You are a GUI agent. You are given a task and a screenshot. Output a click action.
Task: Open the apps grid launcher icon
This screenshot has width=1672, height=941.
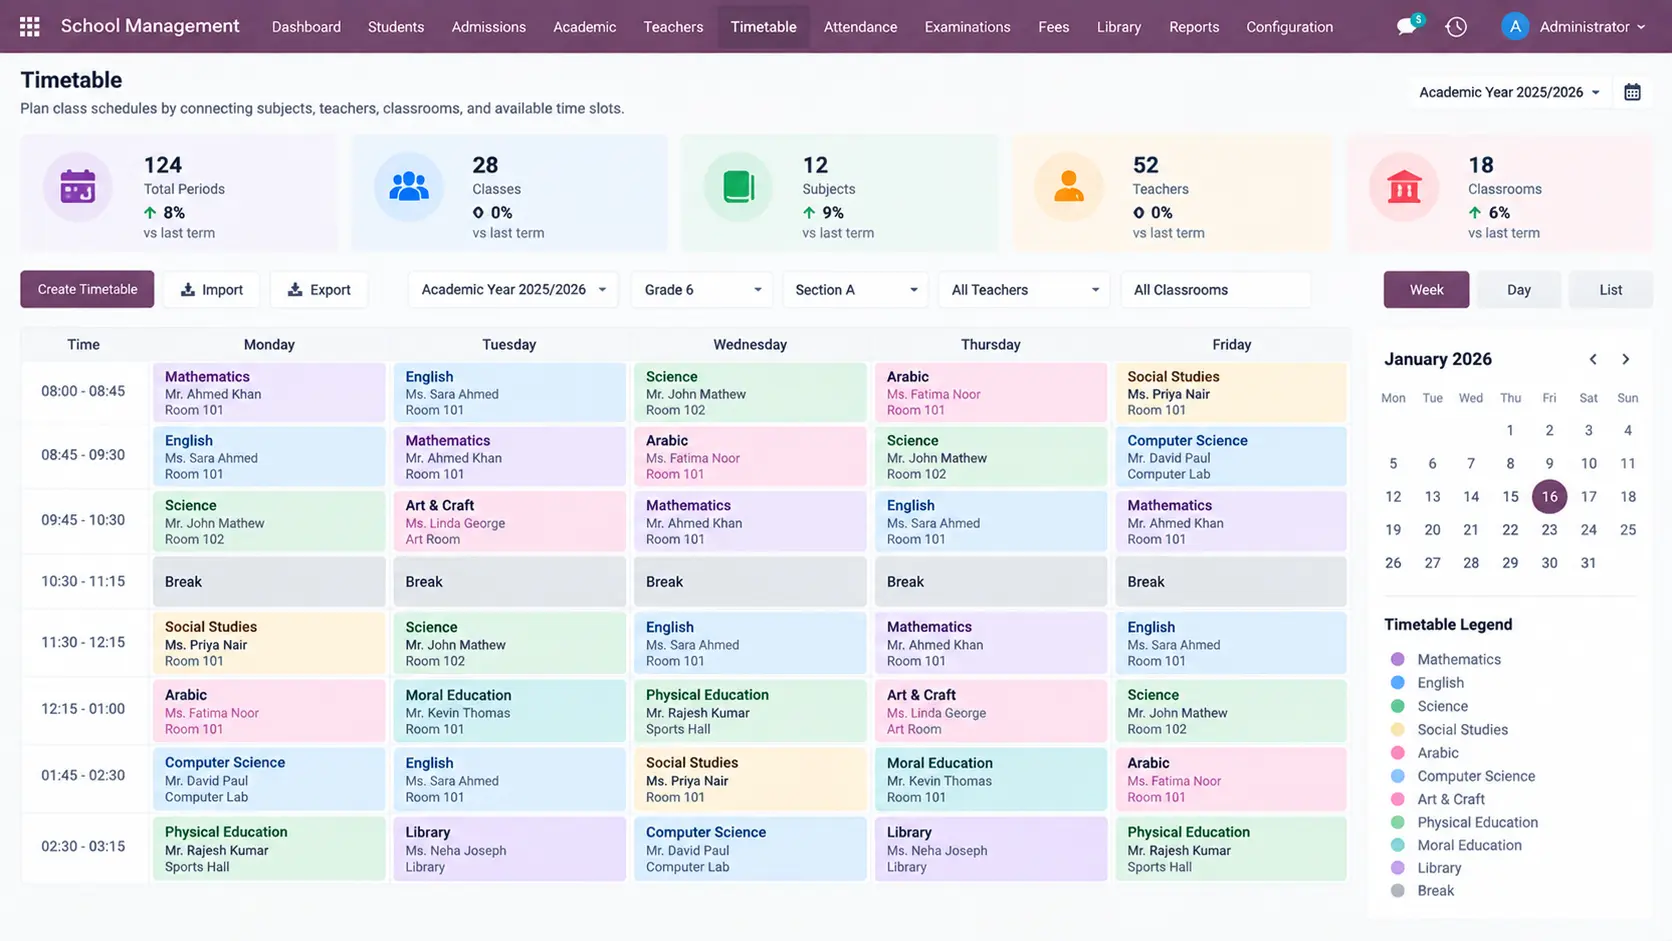[x=30, y=27]
